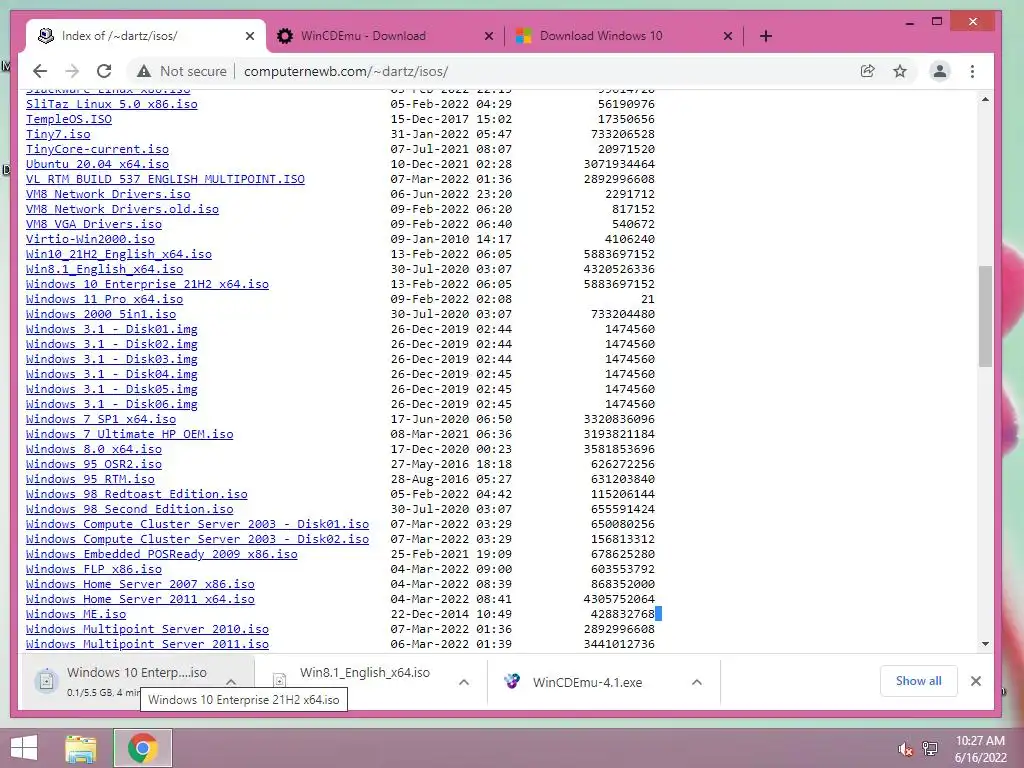Open Chrome's three-dot menu

tap(972, 71)
